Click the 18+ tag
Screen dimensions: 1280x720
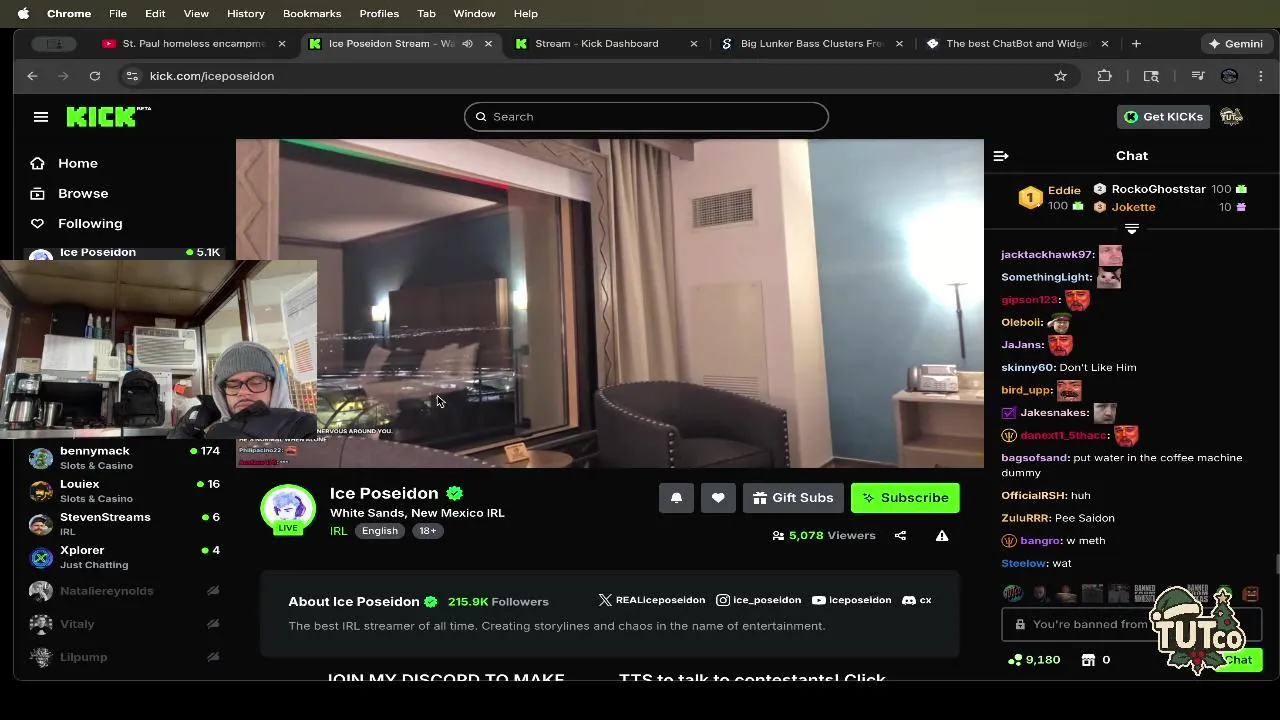(428, 531)
